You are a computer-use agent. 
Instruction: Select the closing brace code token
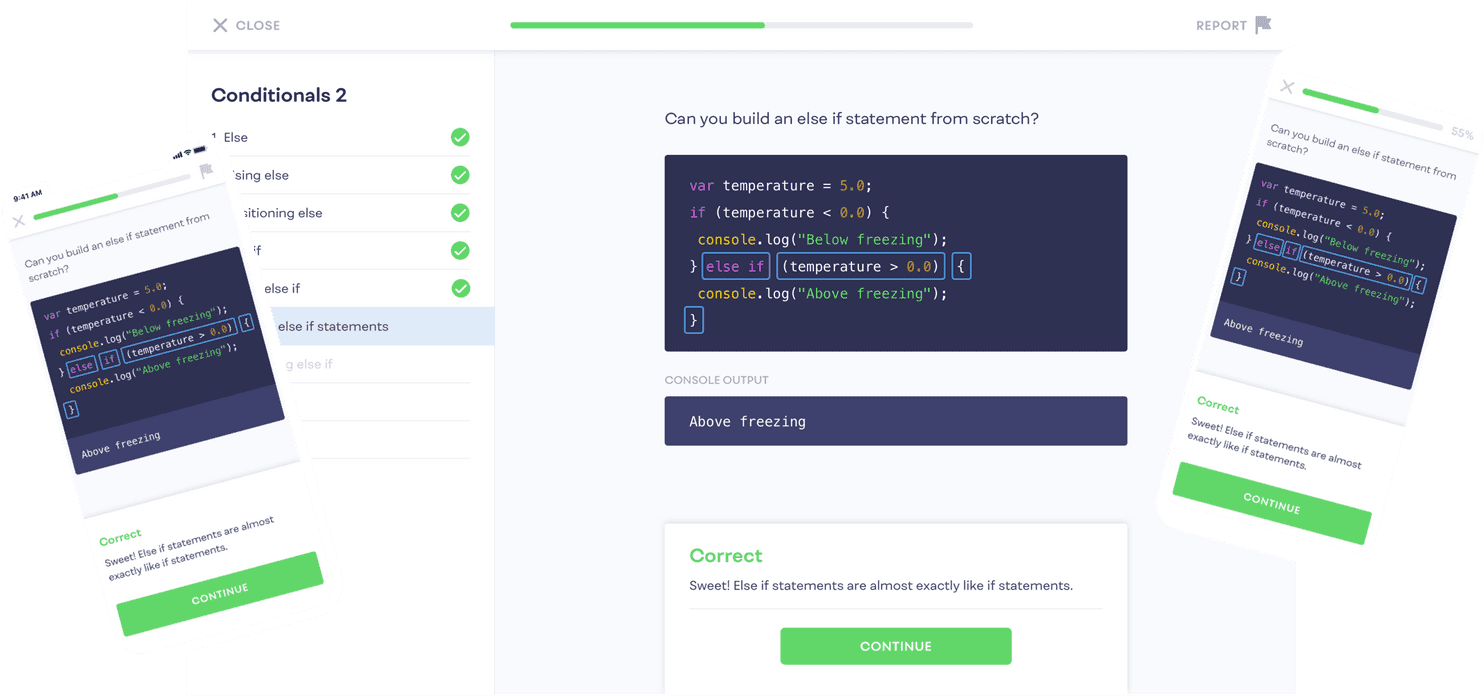point(693,320)
